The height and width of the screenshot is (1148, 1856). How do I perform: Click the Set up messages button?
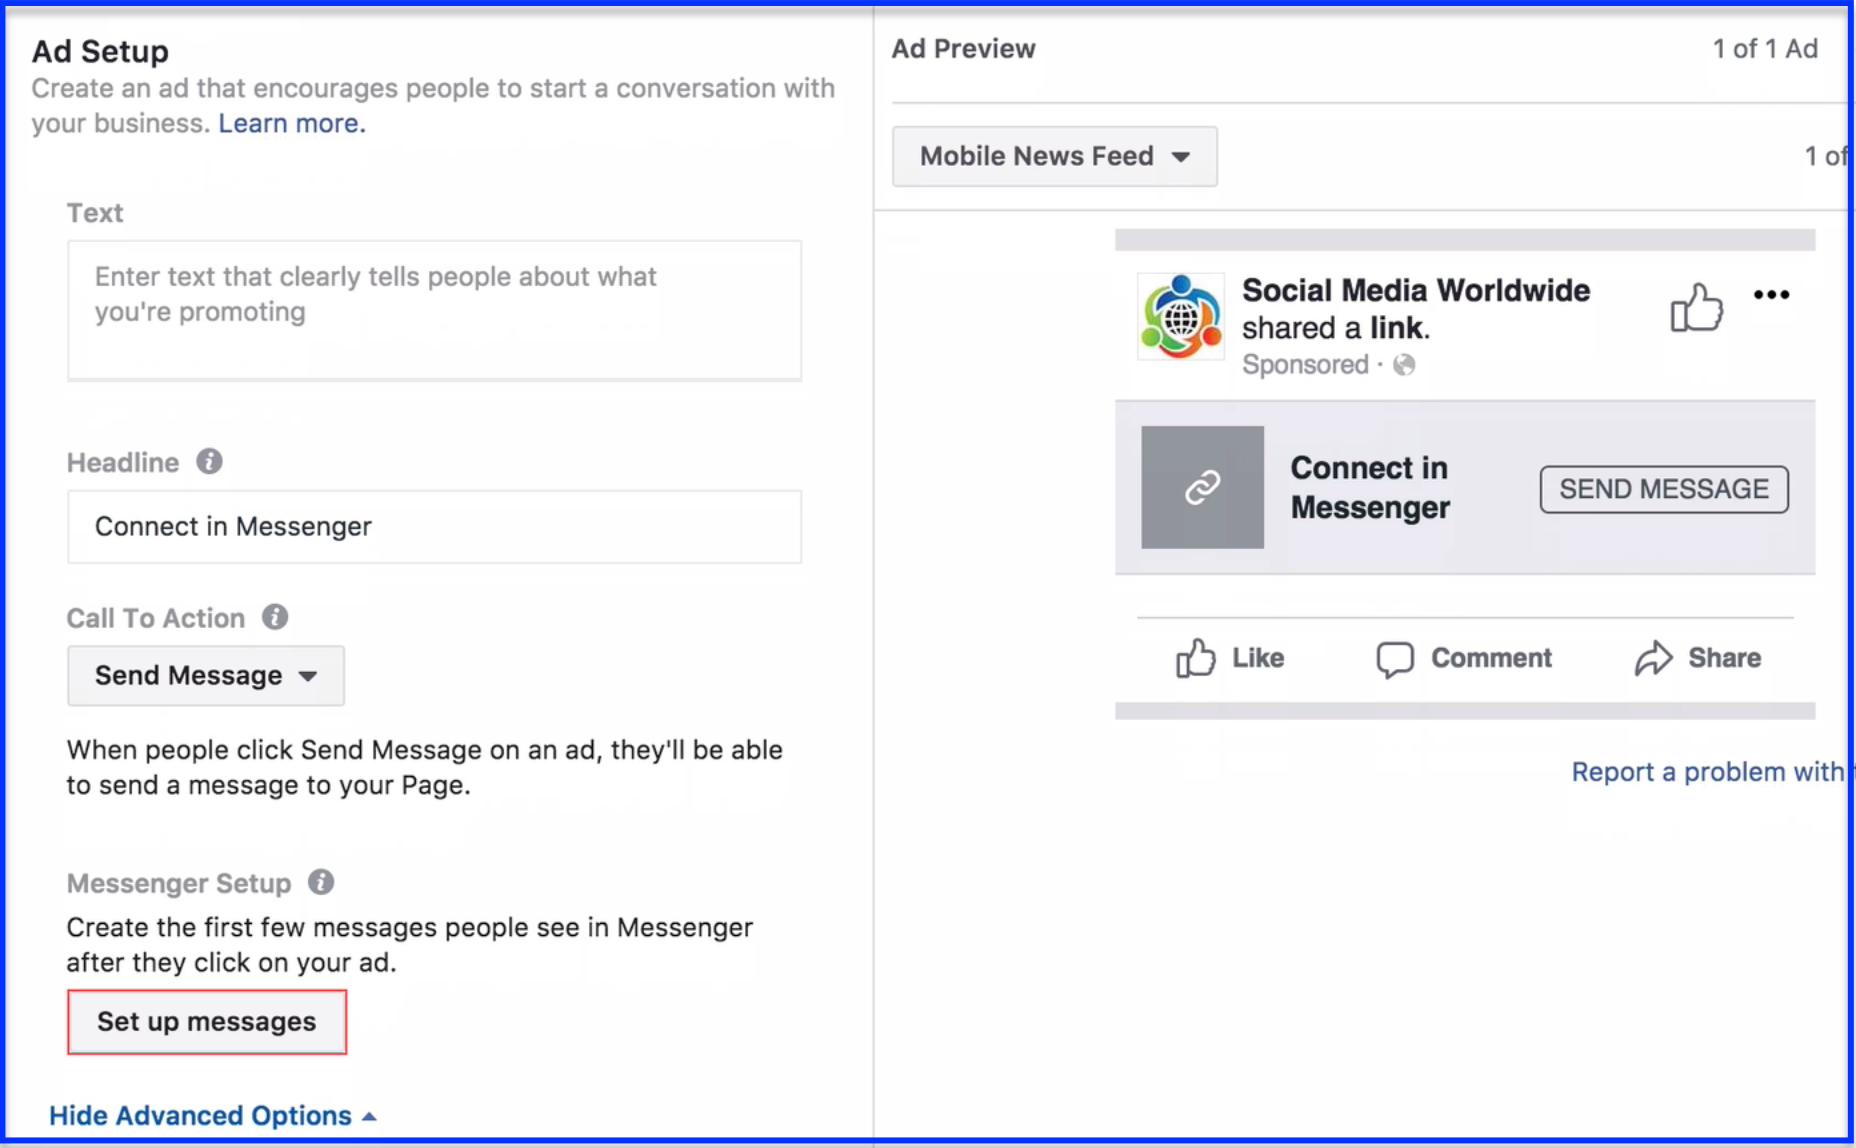tap(207, 1022)
